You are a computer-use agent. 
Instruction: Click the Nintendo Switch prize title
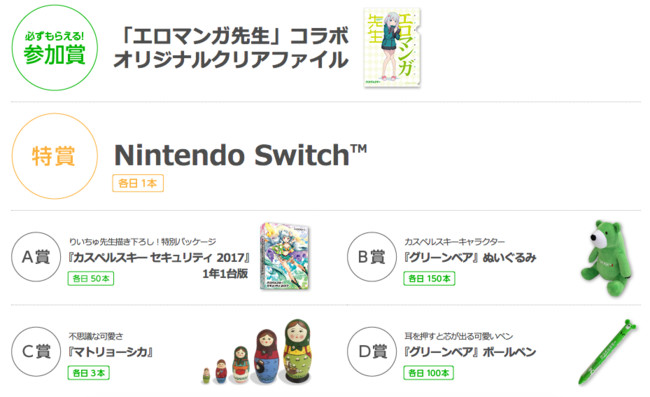240,155
